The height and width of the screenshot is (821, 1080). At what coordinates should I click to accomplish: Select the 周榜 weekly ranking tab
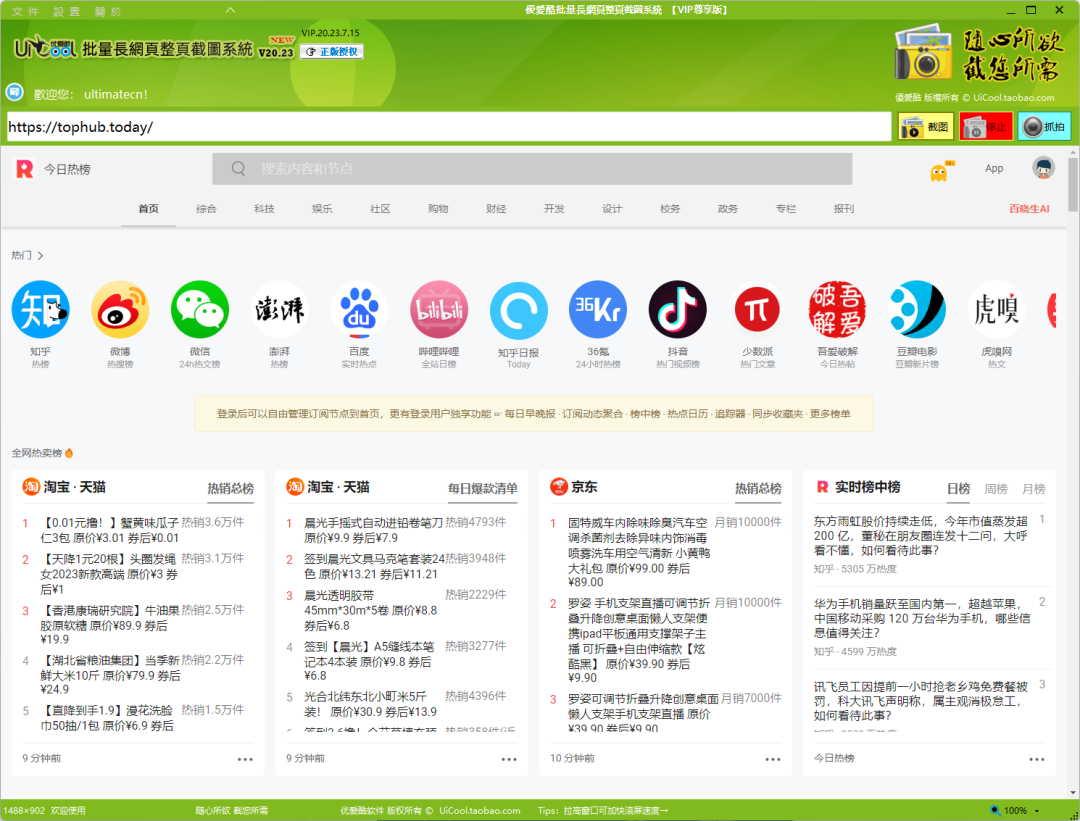click(996, 489)
